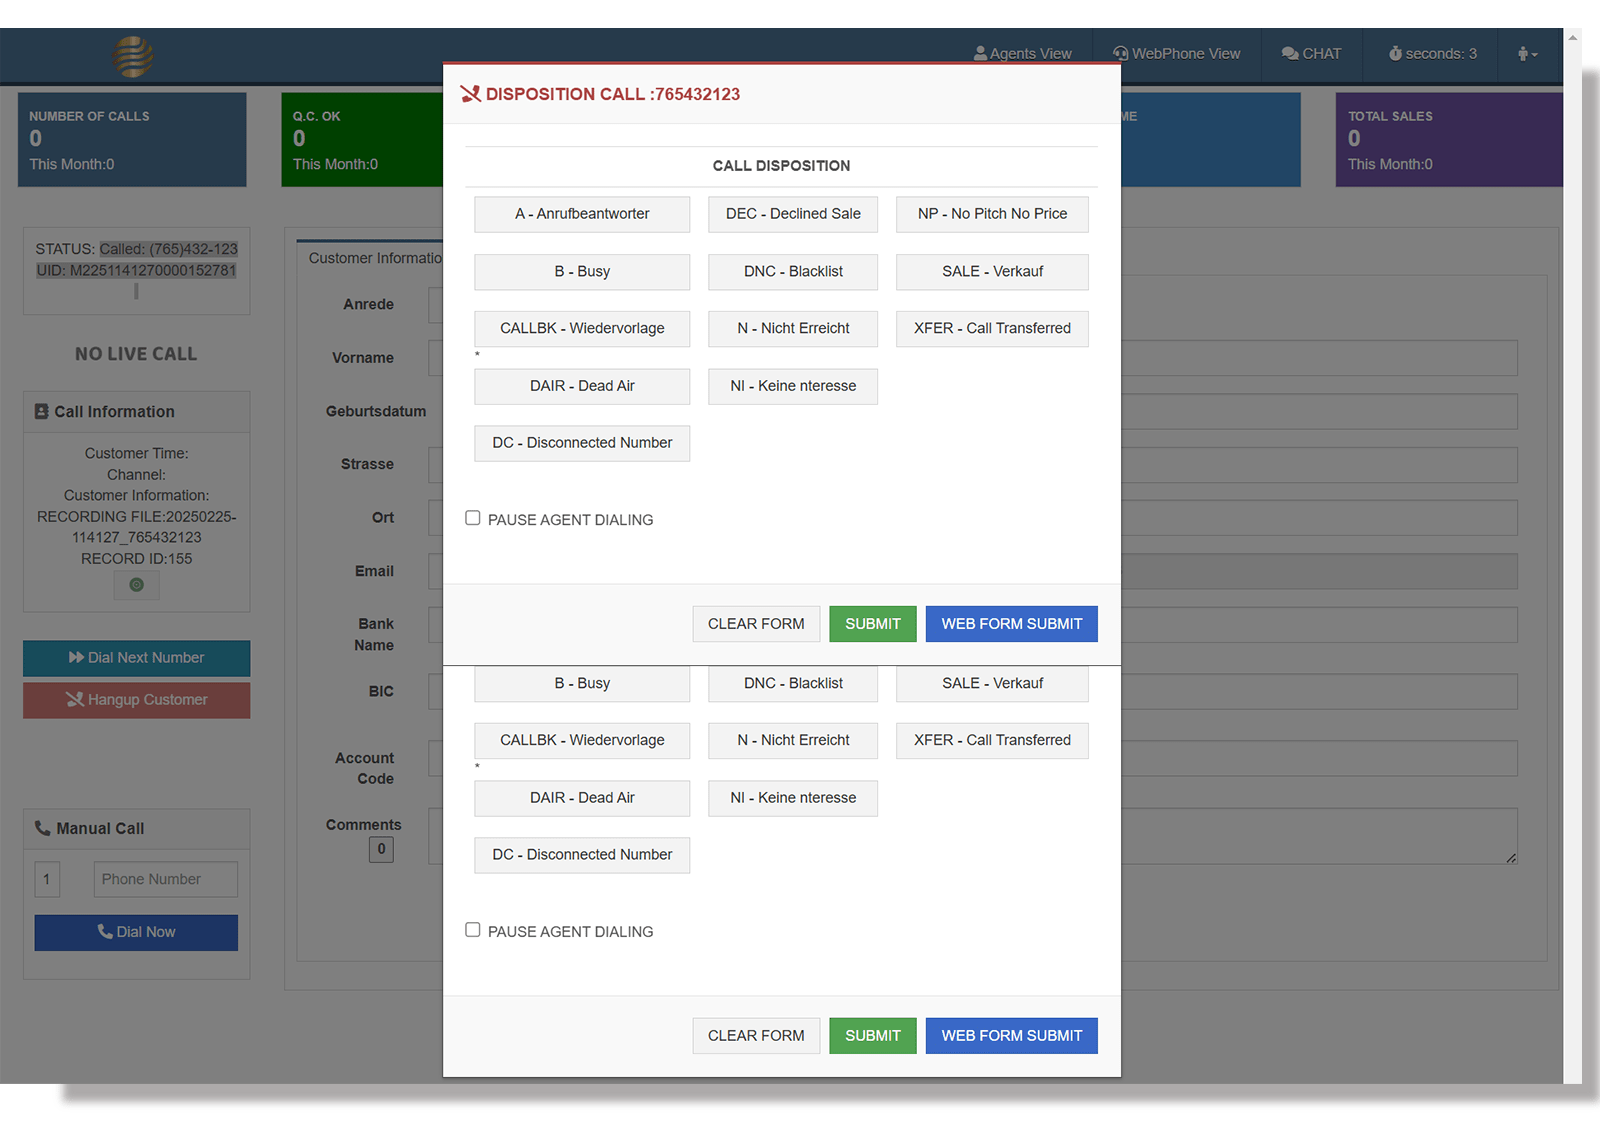Click the icon beside Call Information heading
This screenshot has height=1123, width=1600.
tap(40, 411)
